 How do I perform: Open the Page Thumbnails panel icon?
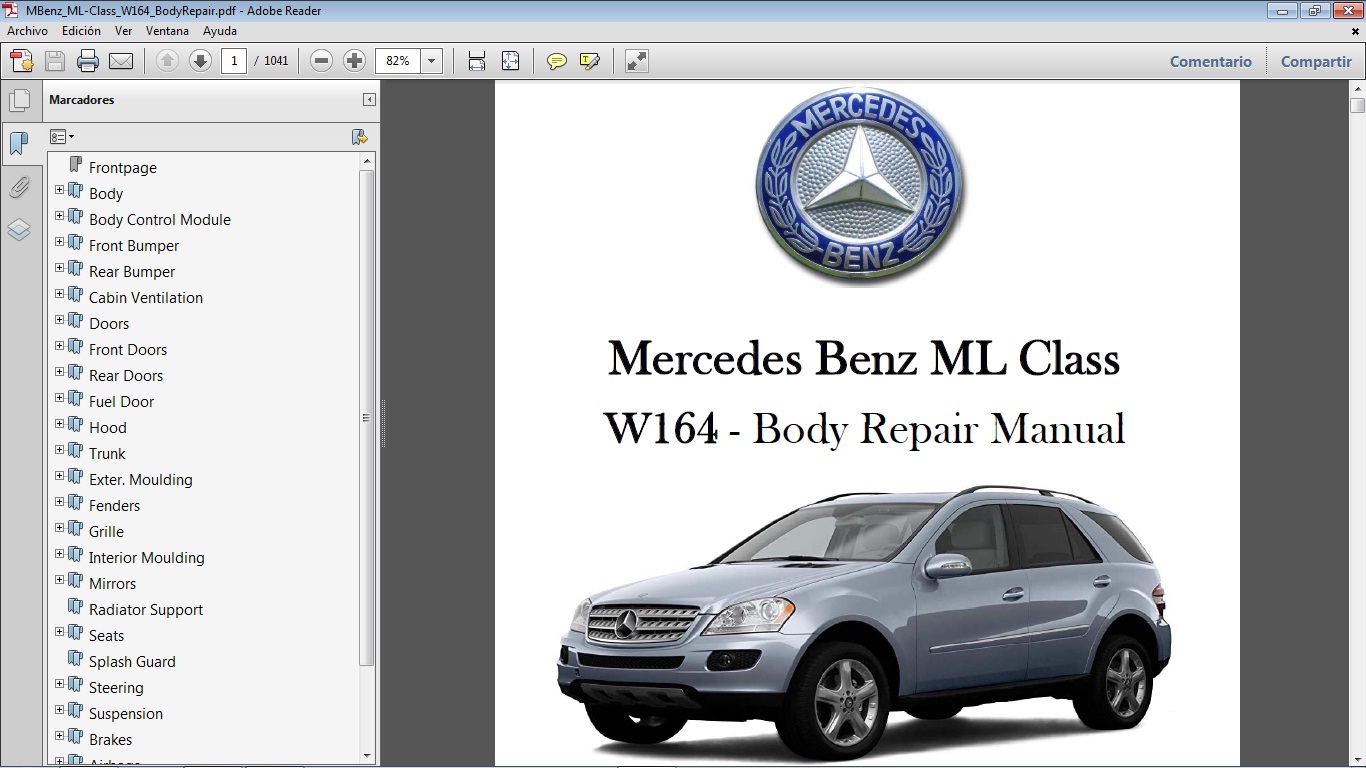(21, 99)
